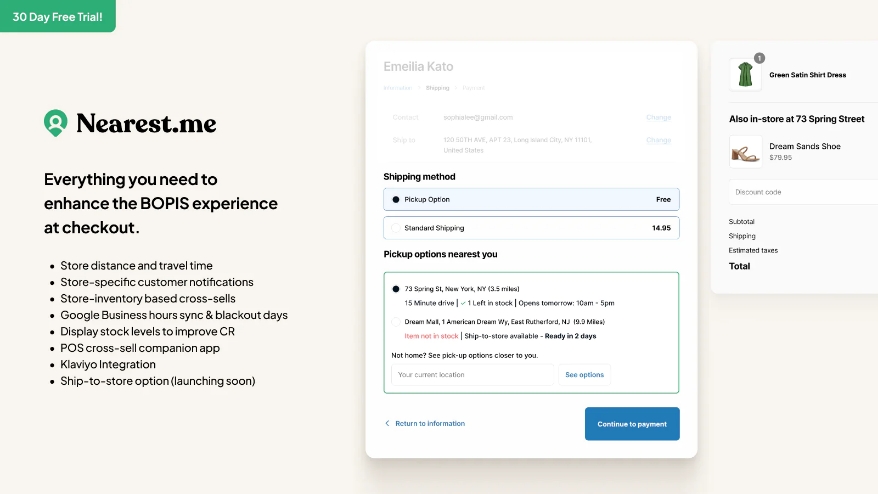
Task: Click the Nearest.me location pin logo
Action: coord(55,123)
